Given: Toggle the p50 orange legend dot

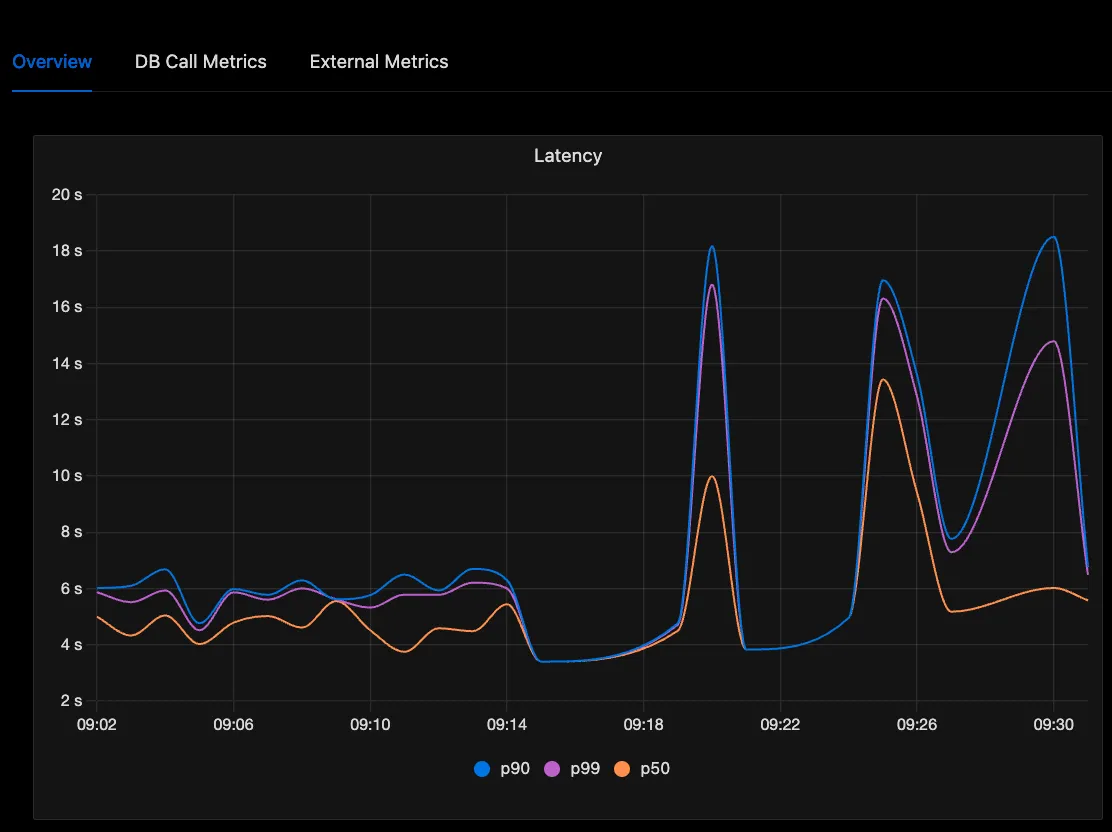Looking at the screenshot, I should 622,769.
